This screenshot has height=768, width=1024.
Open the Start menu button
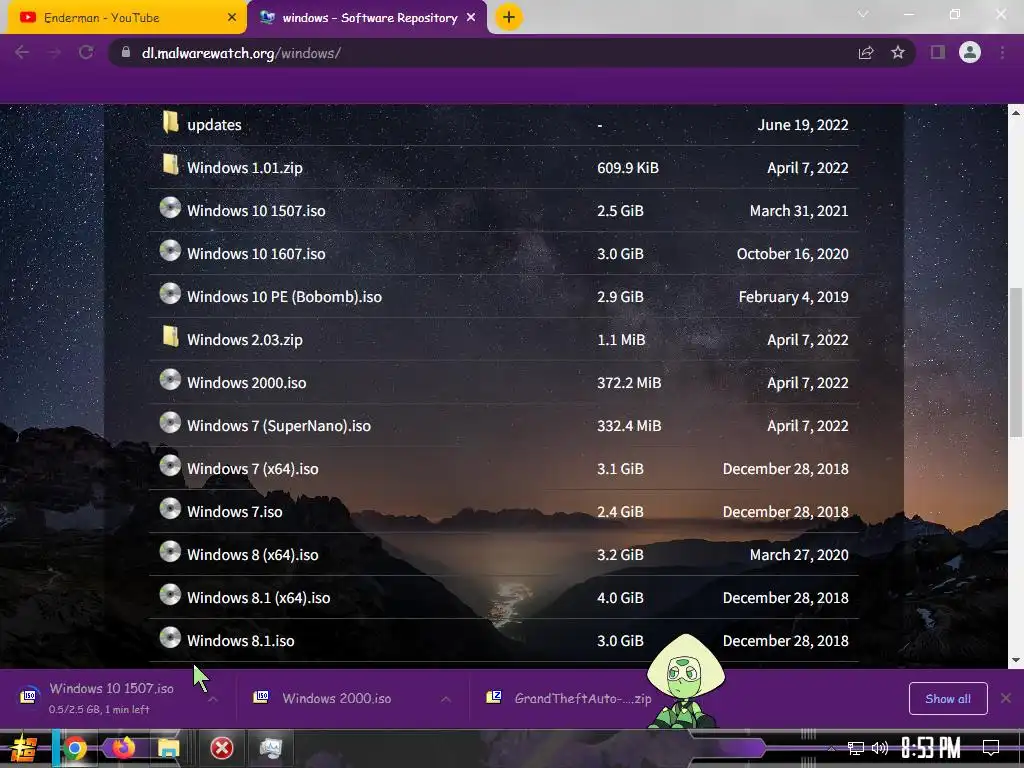click(23, 749)
